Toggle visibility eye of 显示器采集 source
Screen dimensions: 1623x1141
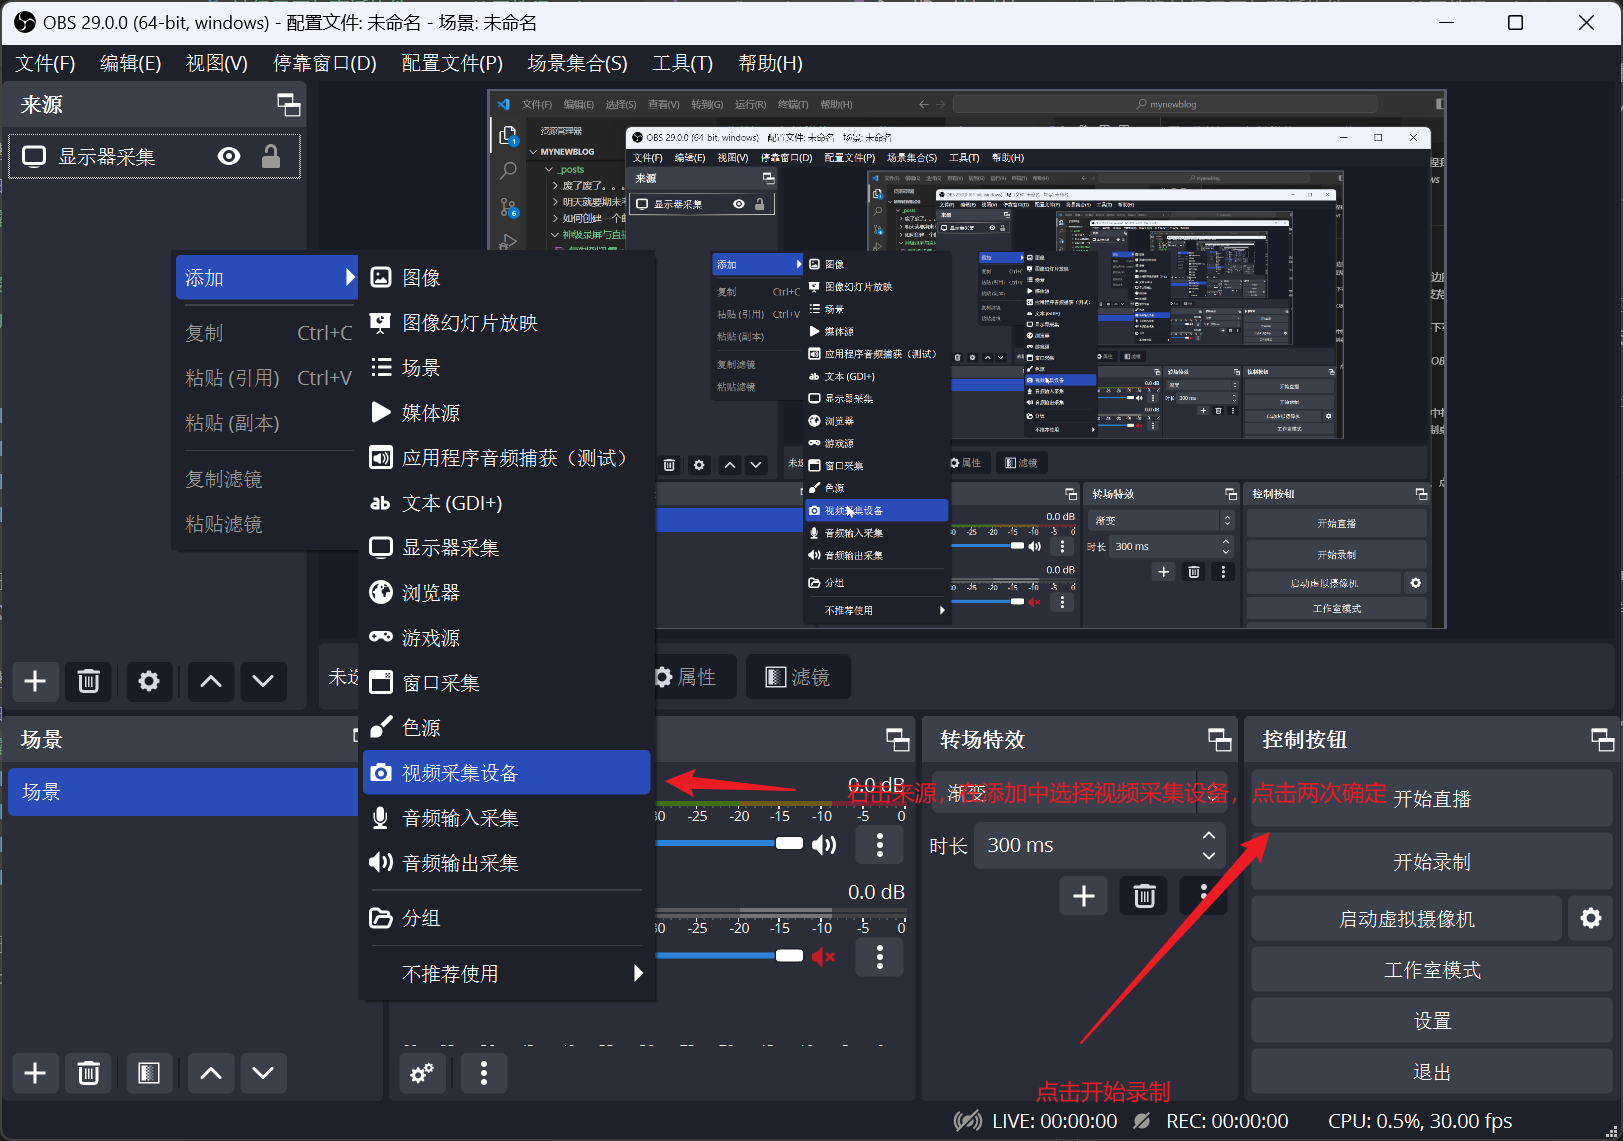pos(229,156)
